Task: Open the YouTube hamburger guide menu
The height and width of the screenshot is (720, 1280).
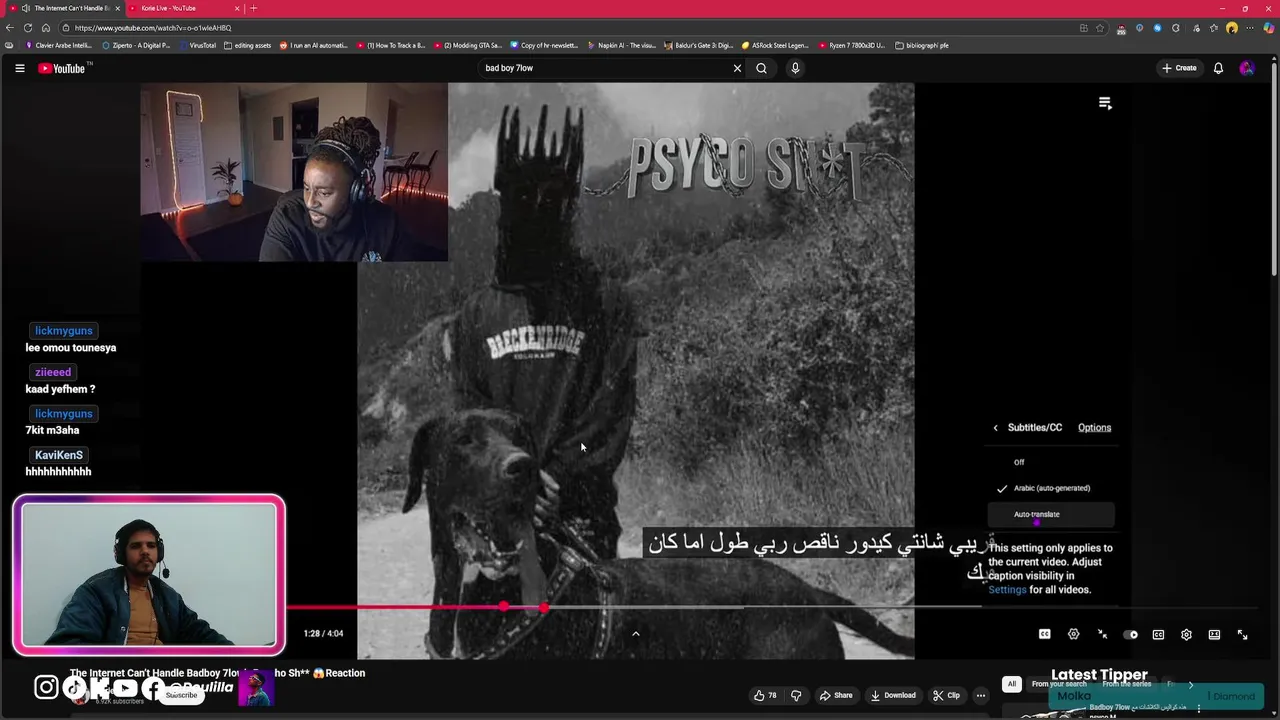Action: point(19,68)
